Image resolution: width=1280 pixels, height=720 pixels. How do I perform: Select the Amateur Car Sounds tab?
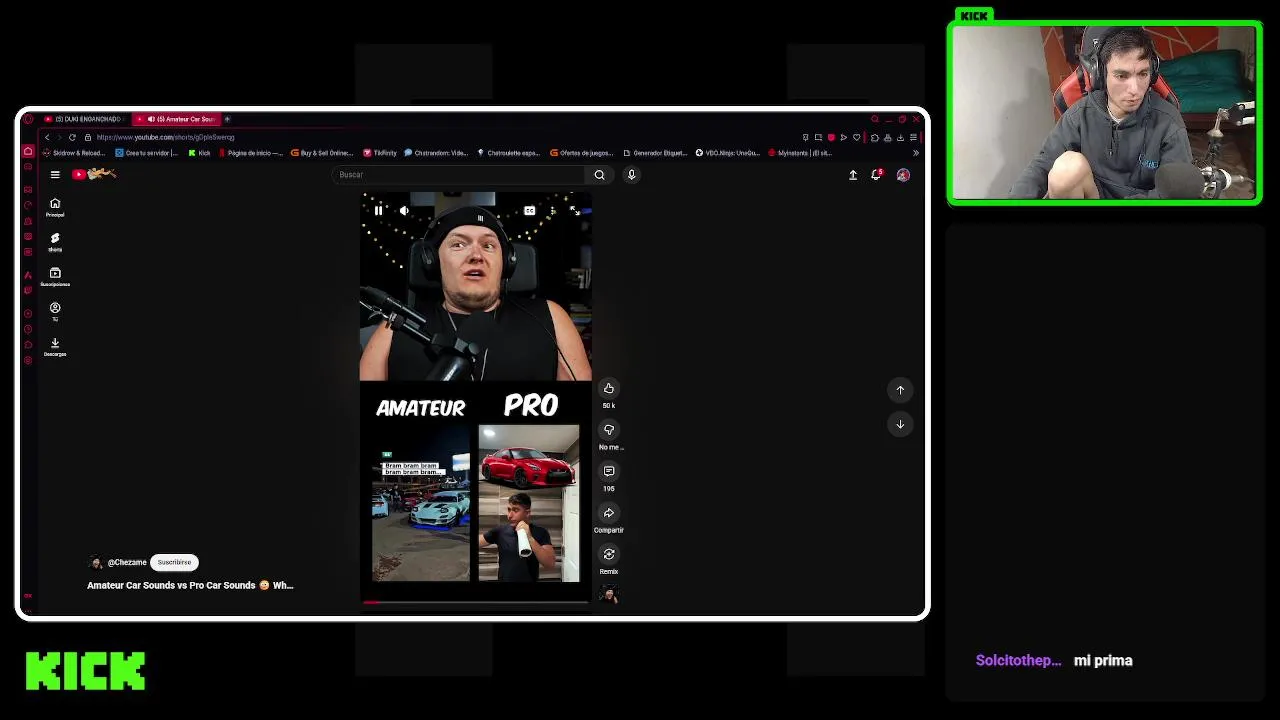[176, 119]
